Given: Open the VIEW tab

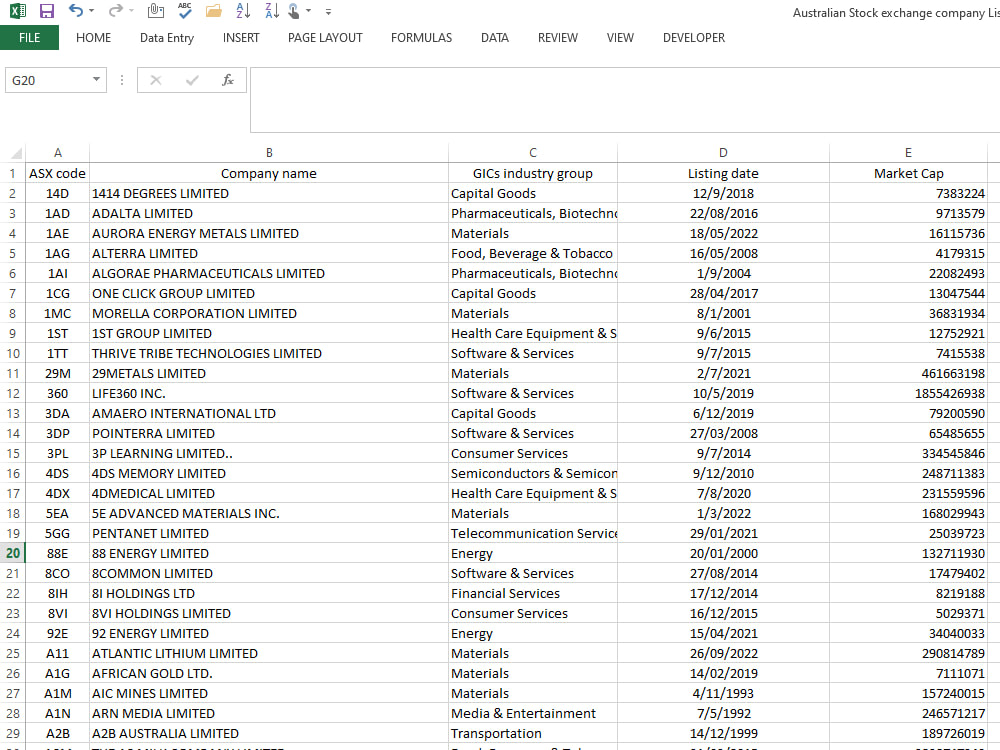Looking at the screenshot, I should click(x=621, y=38).
